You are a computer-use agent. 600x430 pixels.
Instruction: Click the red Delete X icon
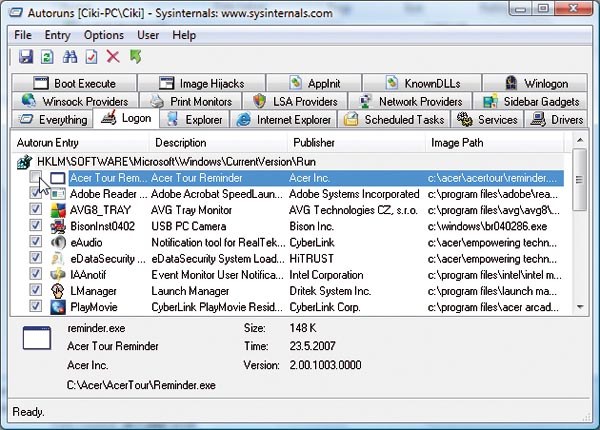click(x=113, y=57)
